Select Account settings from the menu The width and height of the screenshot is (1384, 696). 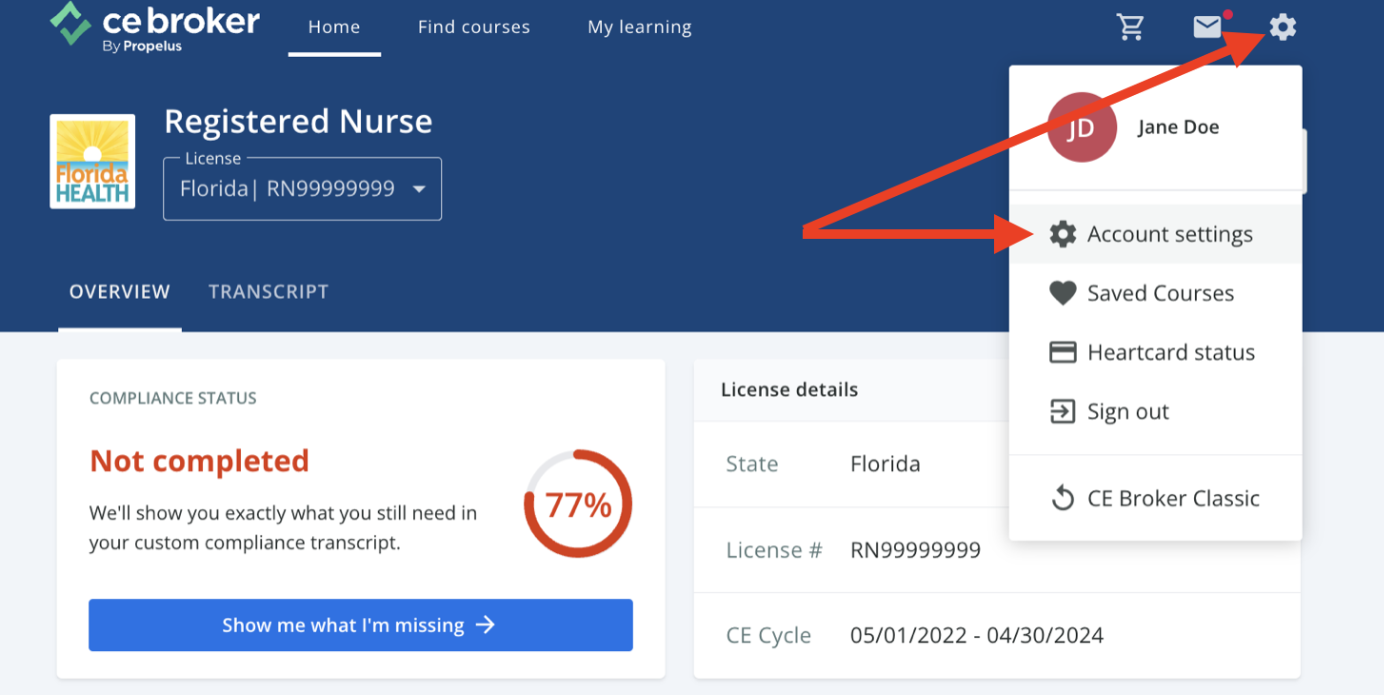pyautogui.click(x=1155, y=234)
